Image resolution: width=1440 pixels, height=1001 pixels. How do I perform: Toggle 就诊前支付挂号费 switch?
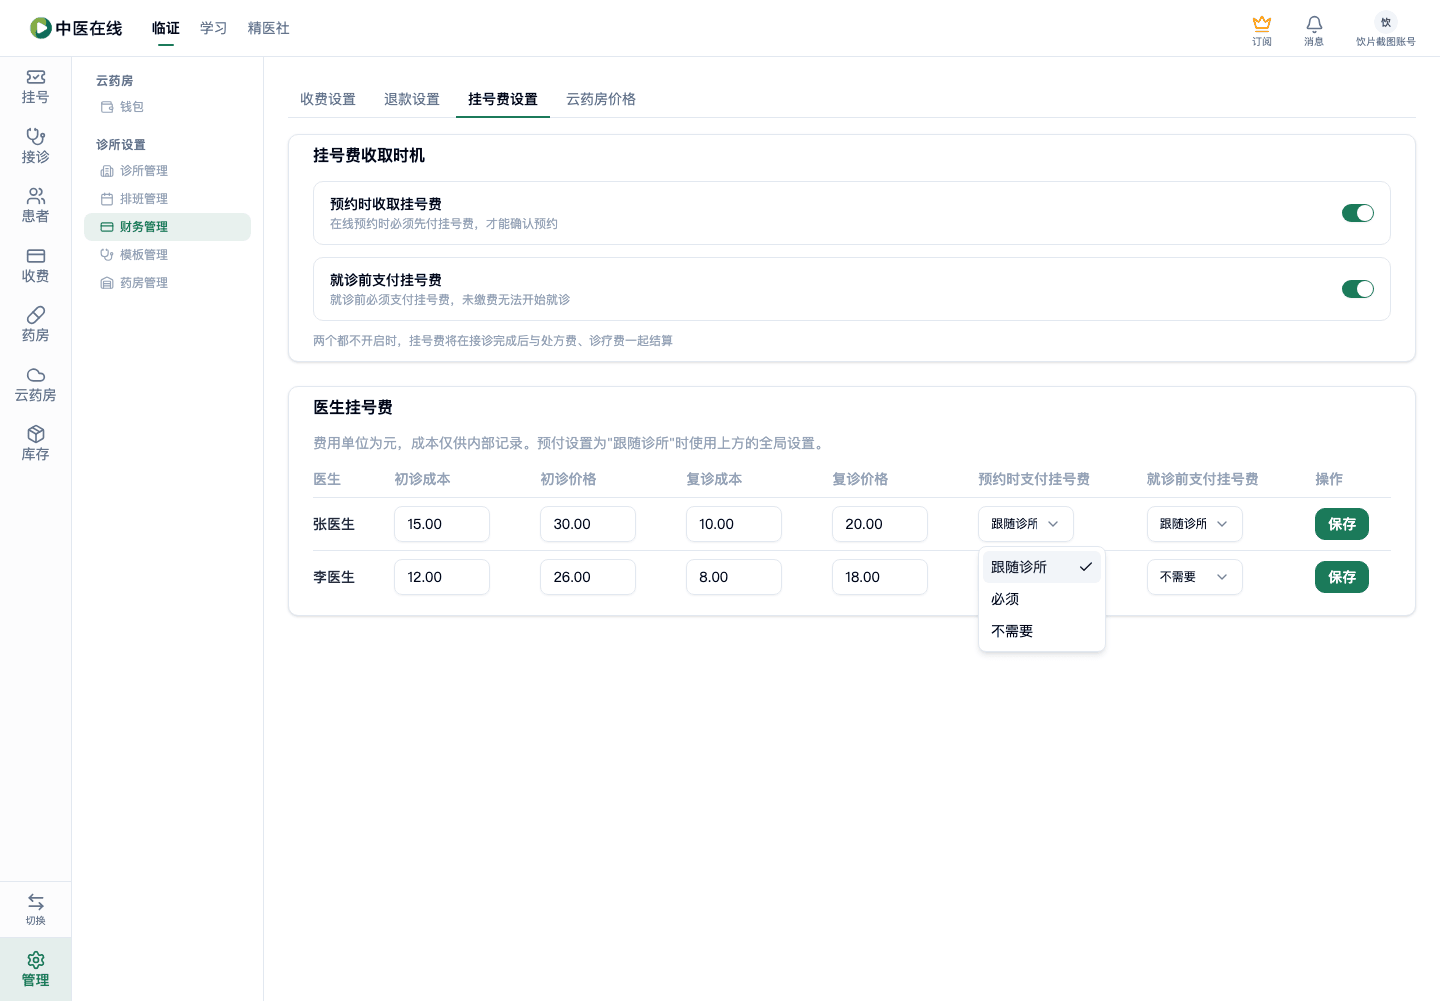click(1358, 289)
